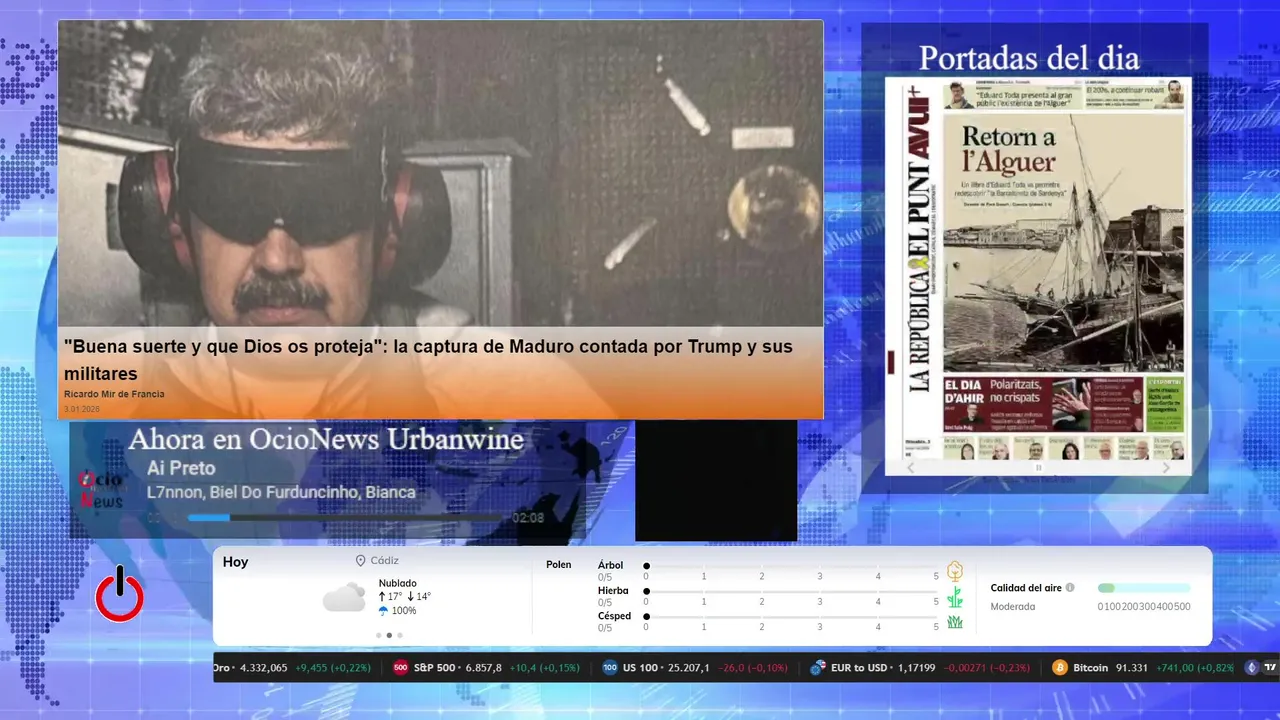Seek in the Ai Preto song progress bar
Screen dimensions: 1280x720
point(348,518)
